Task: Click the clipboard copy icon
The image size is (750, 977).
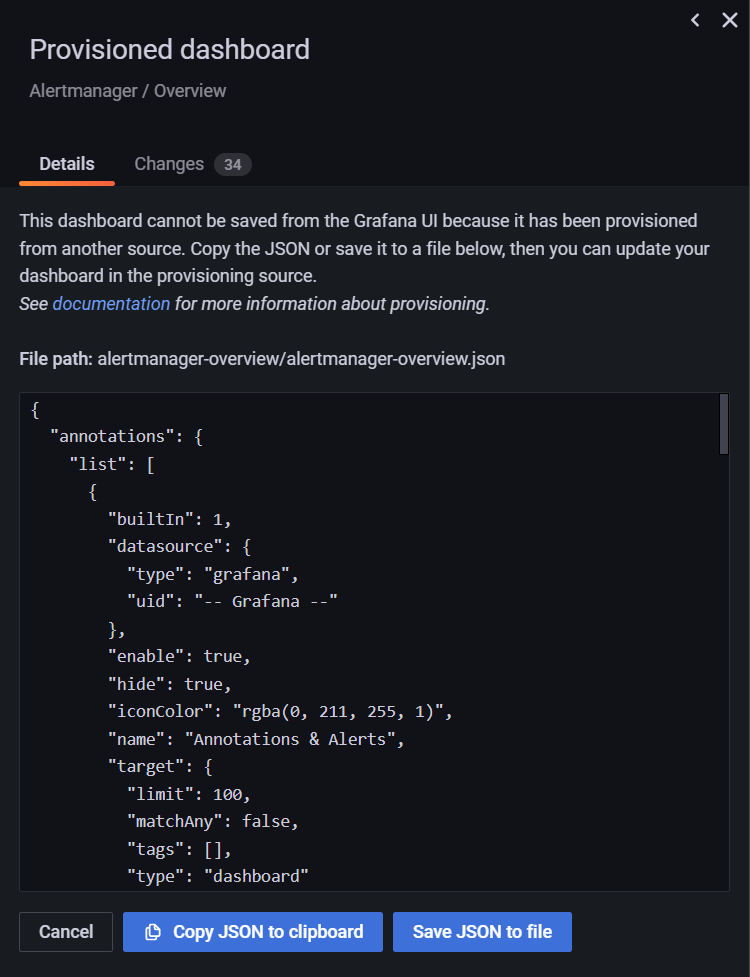Action: [153, 932]
